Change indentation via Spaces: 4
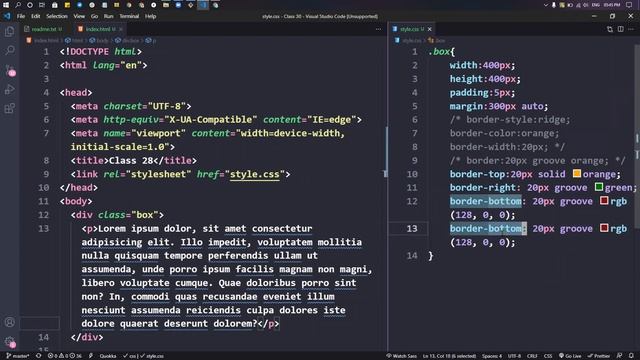 click(492, 356)
